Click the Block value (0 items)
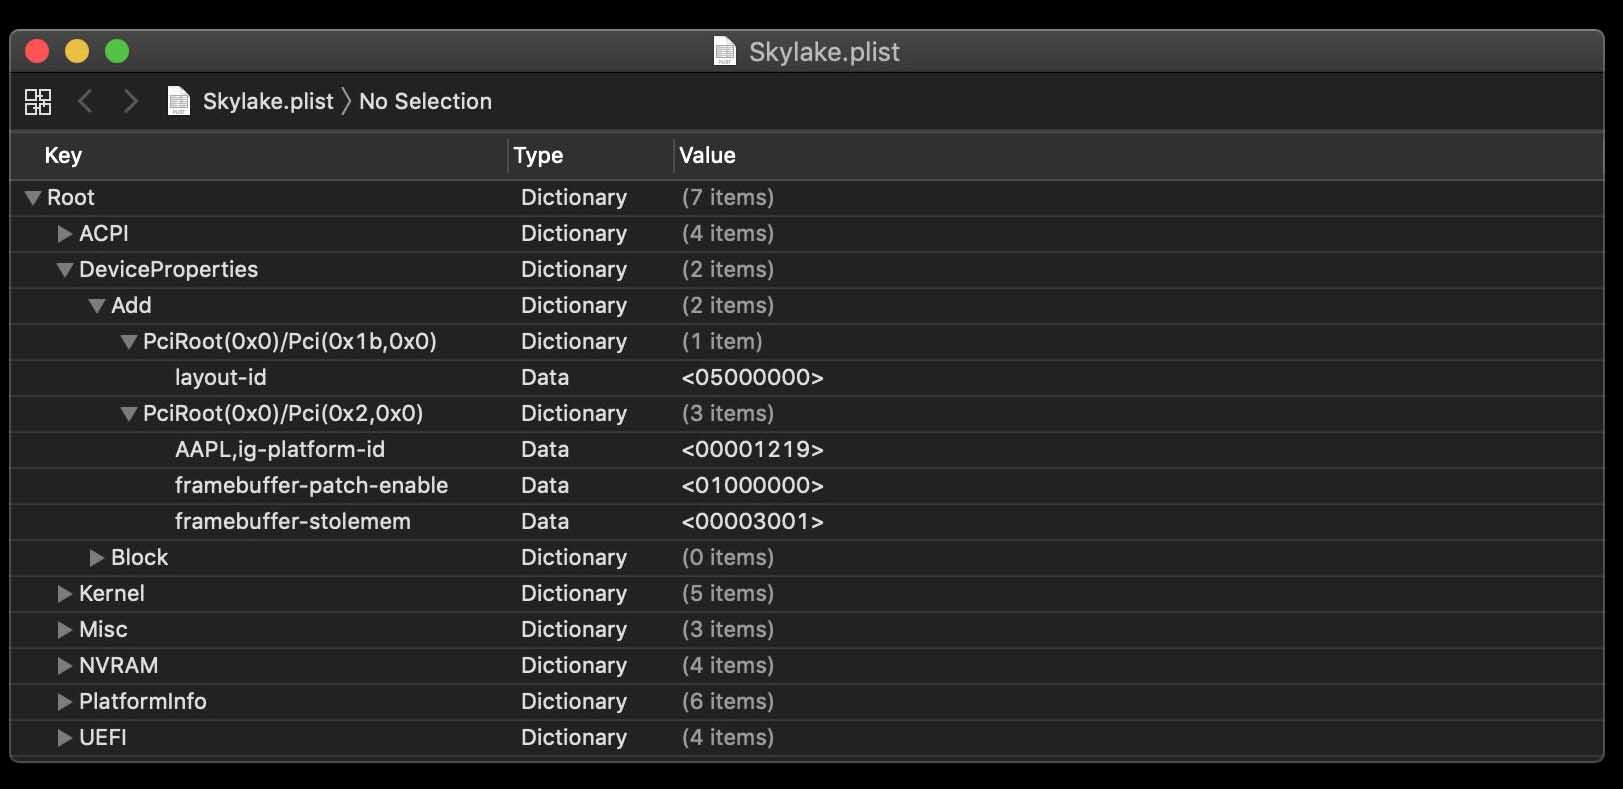Viewport: 1623px width, 789px height. click(728, 557)
